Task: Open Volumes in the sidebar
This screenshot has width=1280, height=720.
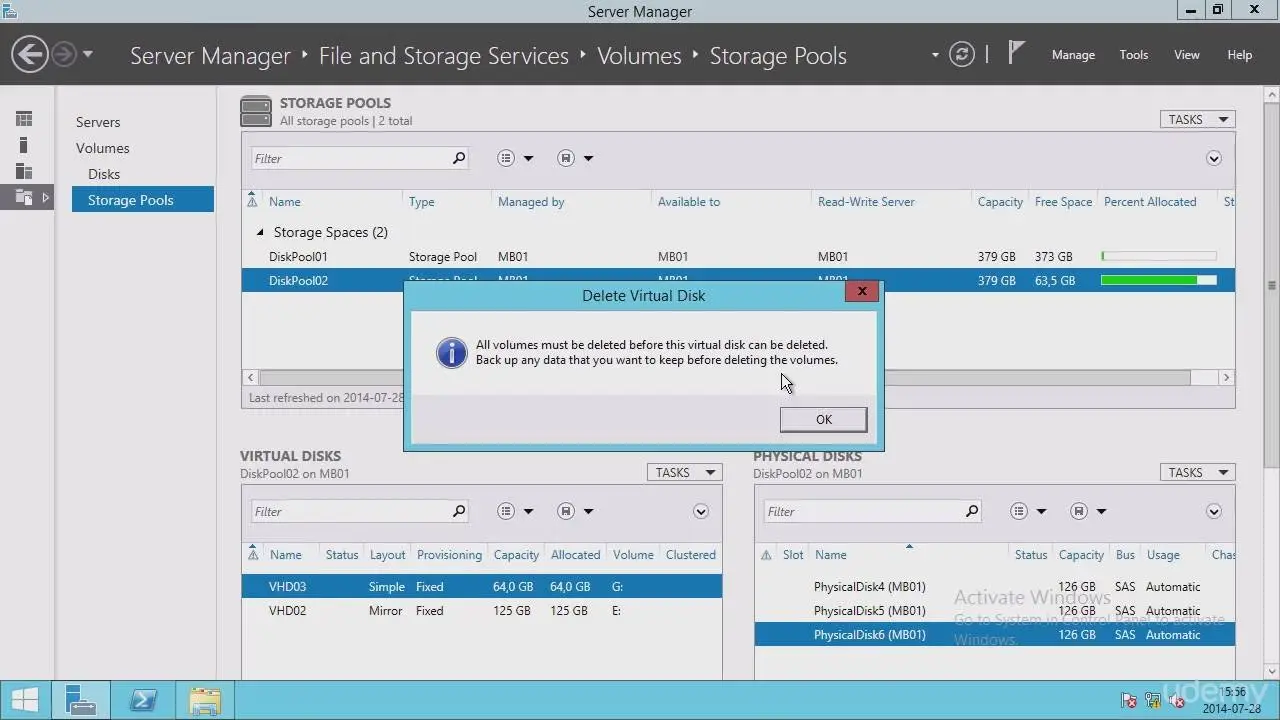Action: [x=103, y=148]
